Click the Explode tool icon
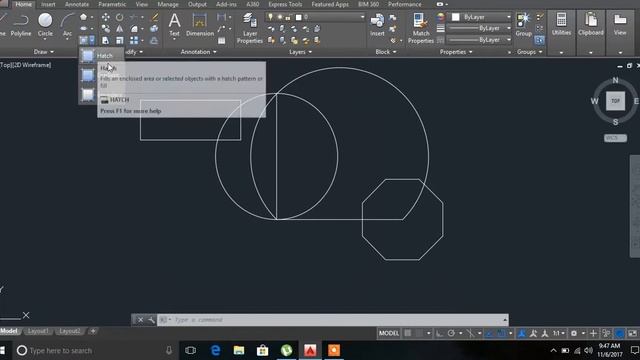The height and width of the screenshot is (360, 640). point(154,29)
